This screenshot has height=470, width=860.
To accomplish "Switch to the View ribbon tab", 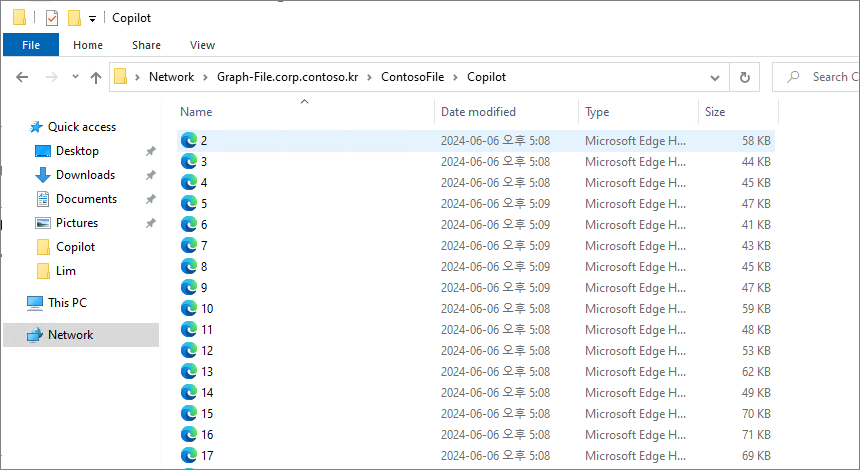I will pos(202,45).
